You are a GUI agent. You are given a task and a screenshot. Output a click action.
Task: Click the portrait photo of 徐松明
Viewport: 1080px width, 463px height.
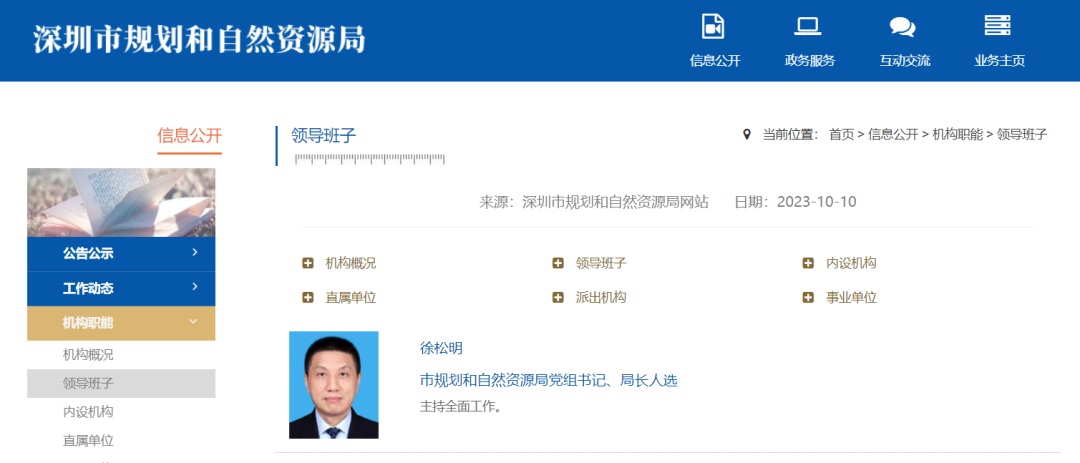point(333,384)
